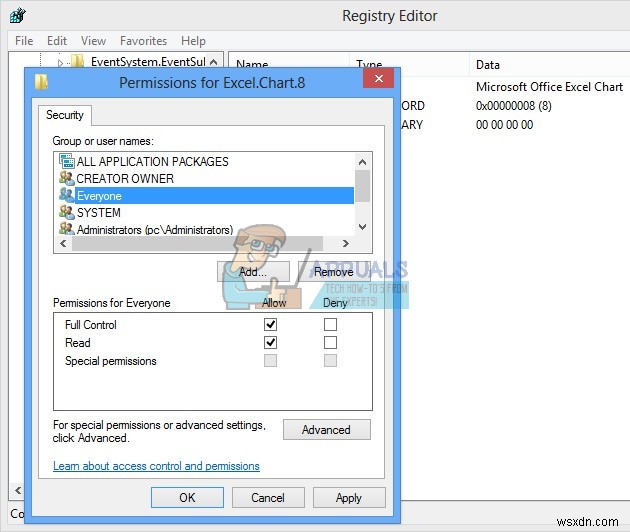Click the Registry Editor app icon in title bar
This screenshot has width=630, height=532.
coord(17,16)
